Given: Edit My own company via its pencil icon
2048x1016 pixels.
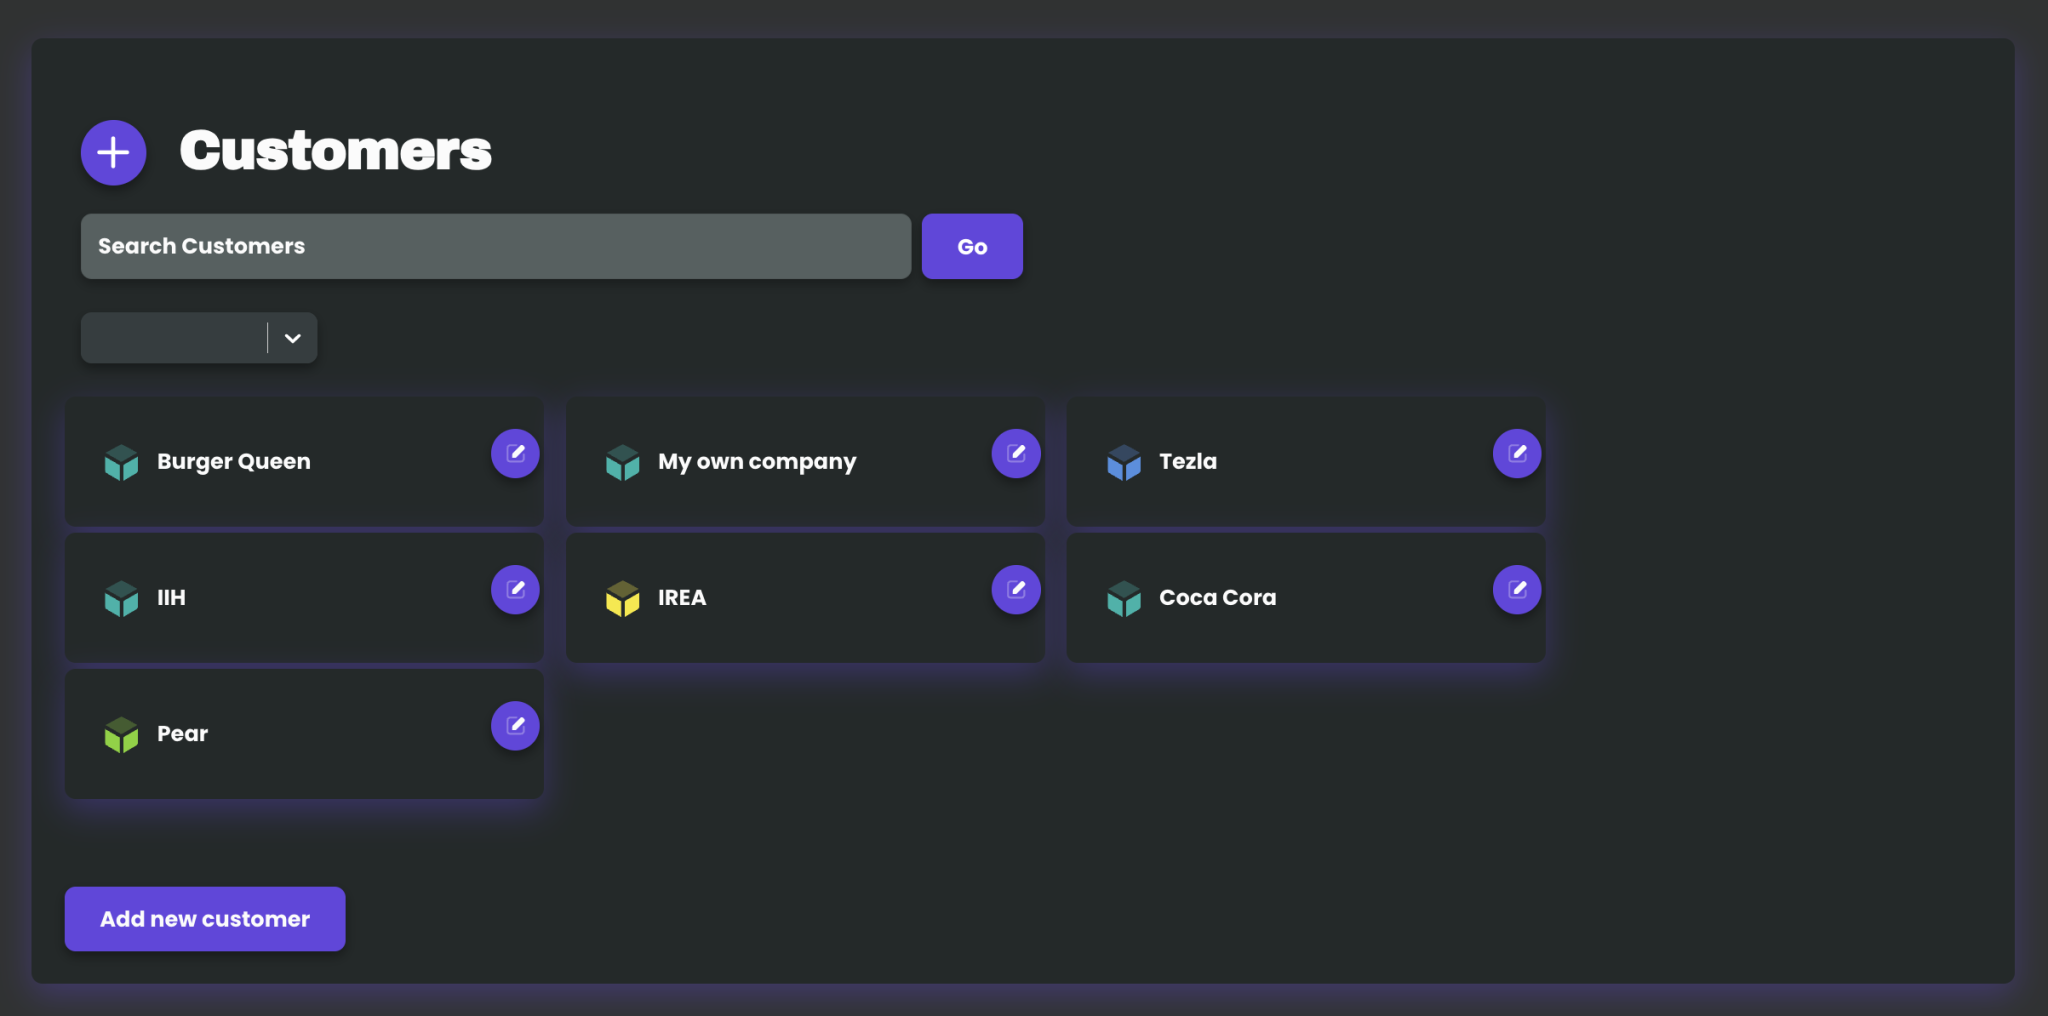Looking at the screenshot, I should click(x=1016, y=453).
